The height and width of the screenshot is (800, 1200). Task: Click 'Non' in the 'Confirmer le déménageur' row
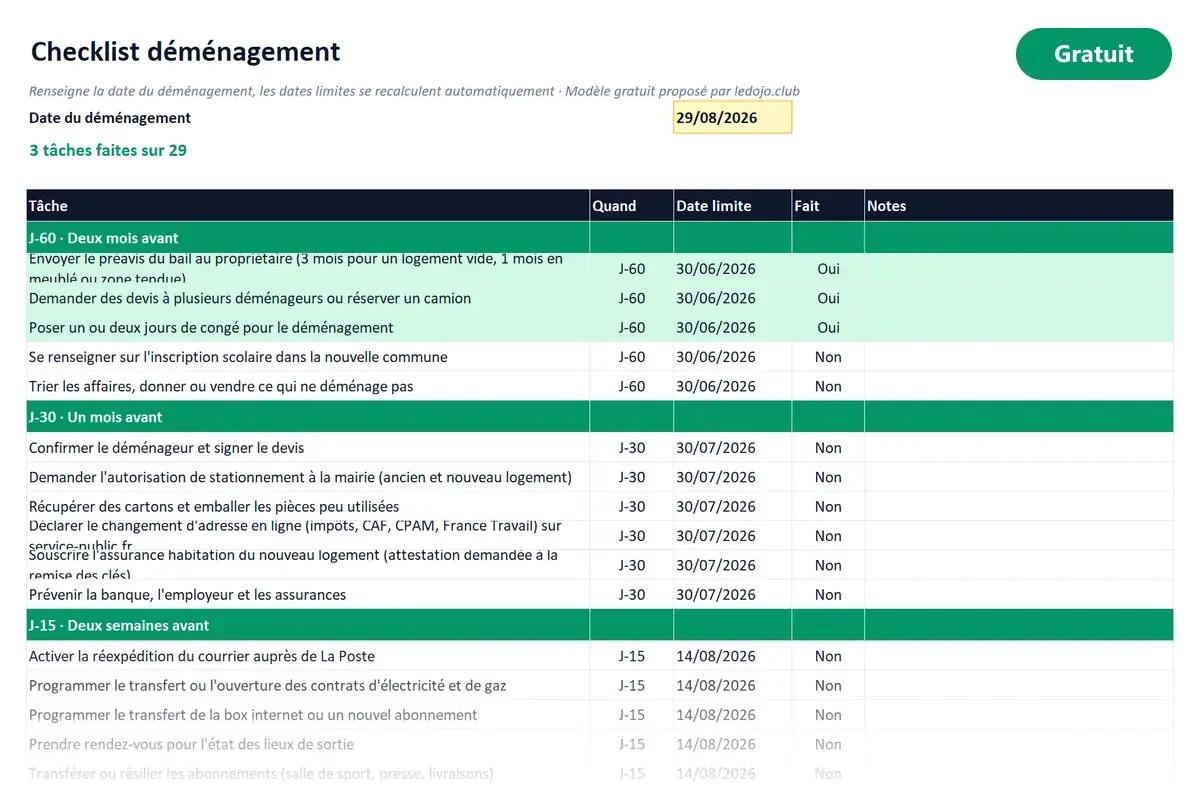tap(828, 447)
